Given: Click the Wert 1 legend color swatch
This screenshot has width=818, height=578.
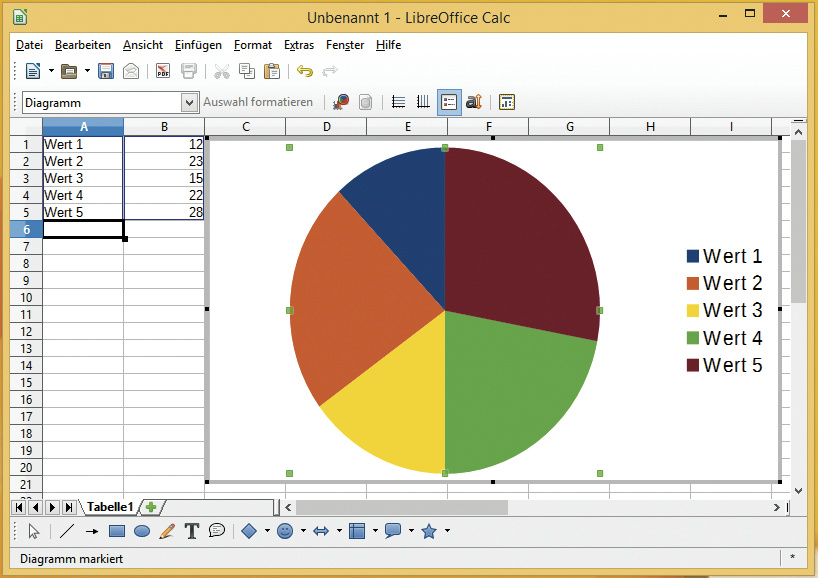Looking at the screenshot, I should click(693, 256).
